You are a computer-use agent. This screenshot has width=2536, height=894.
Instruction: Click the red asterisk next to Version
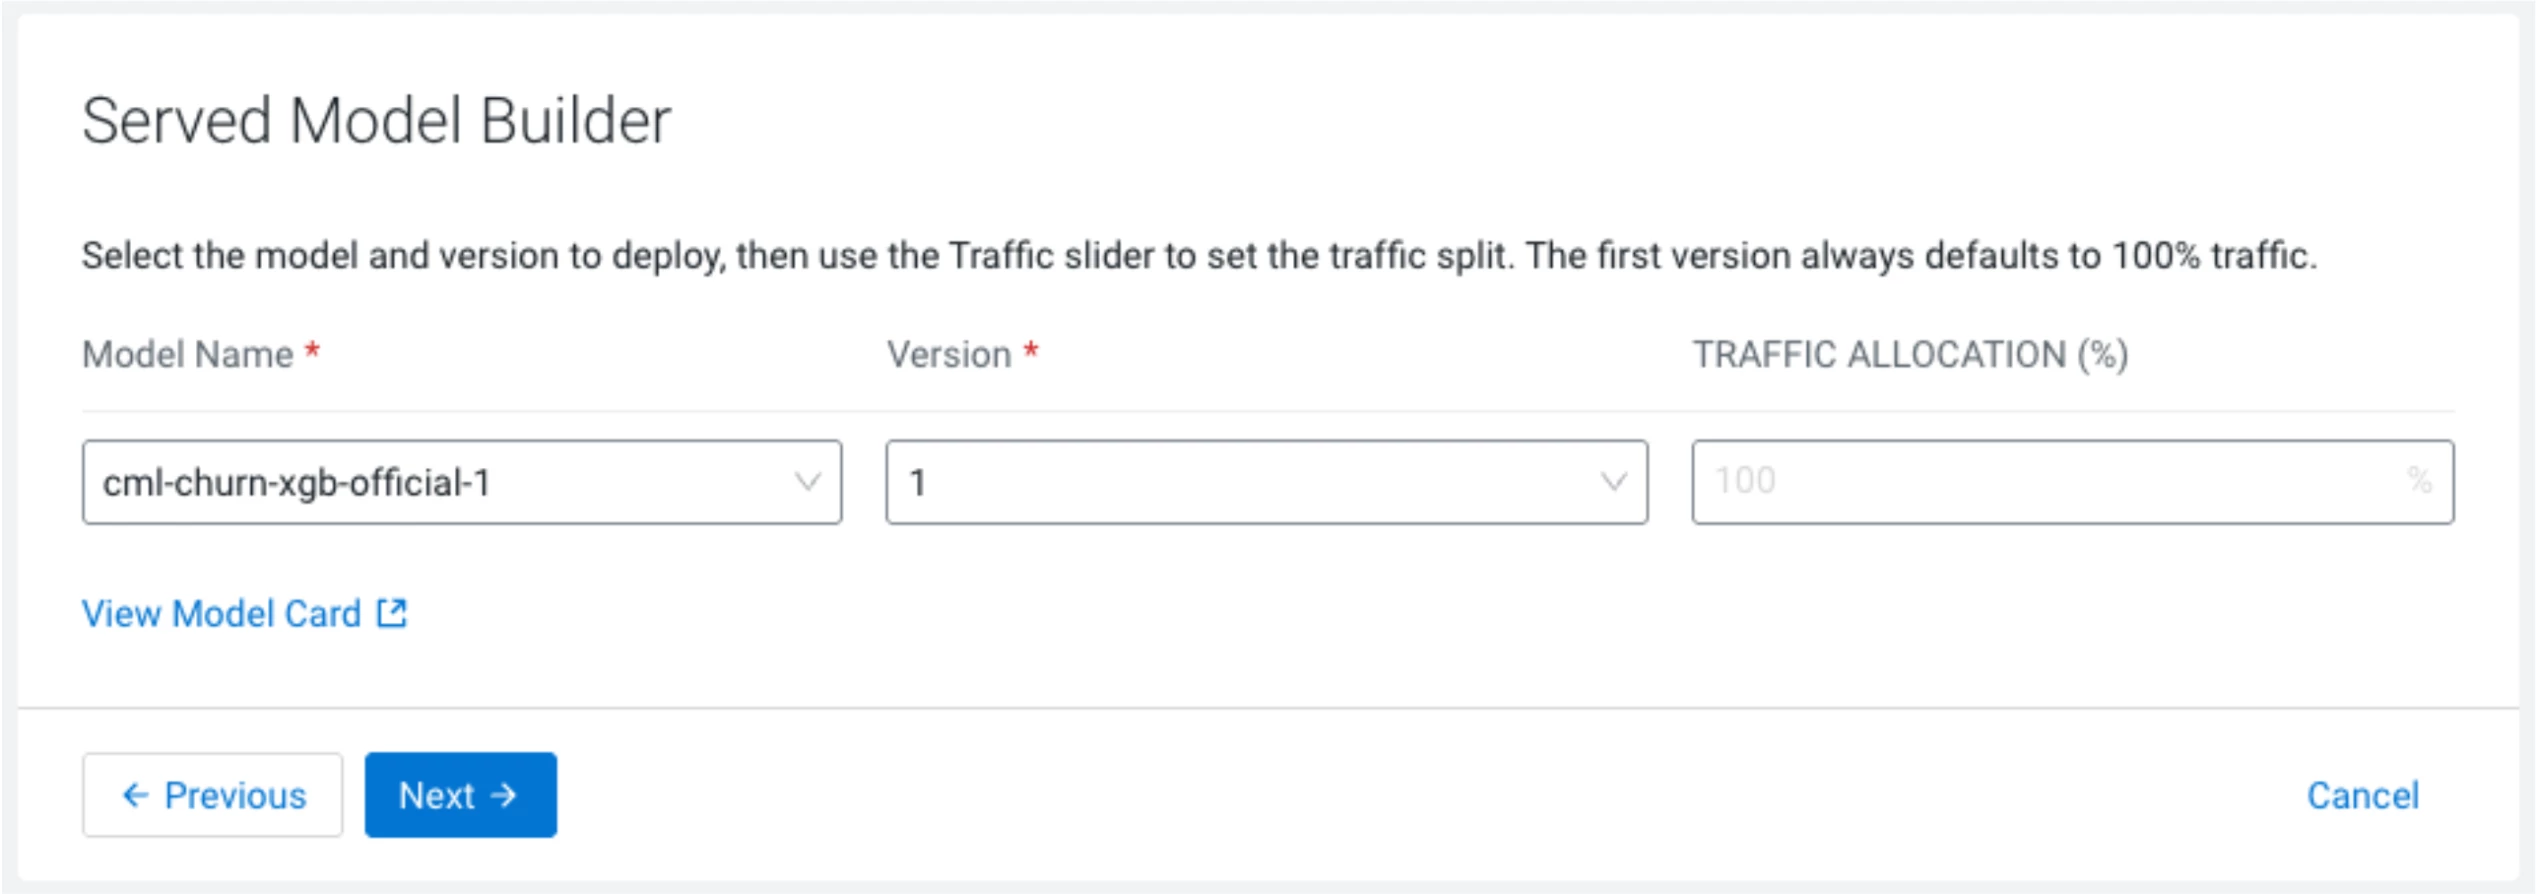pos(1031,350)
